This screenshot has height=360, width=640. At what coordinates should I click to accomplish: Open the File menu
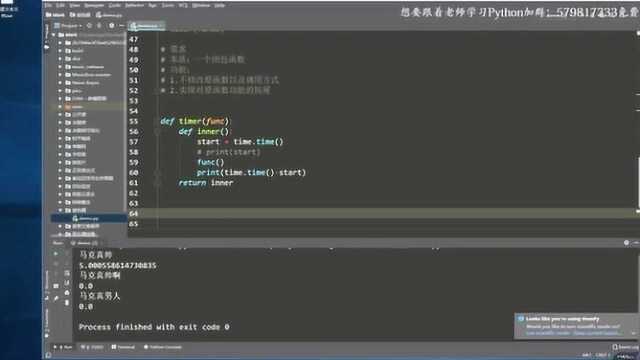[x=48, y=5]
